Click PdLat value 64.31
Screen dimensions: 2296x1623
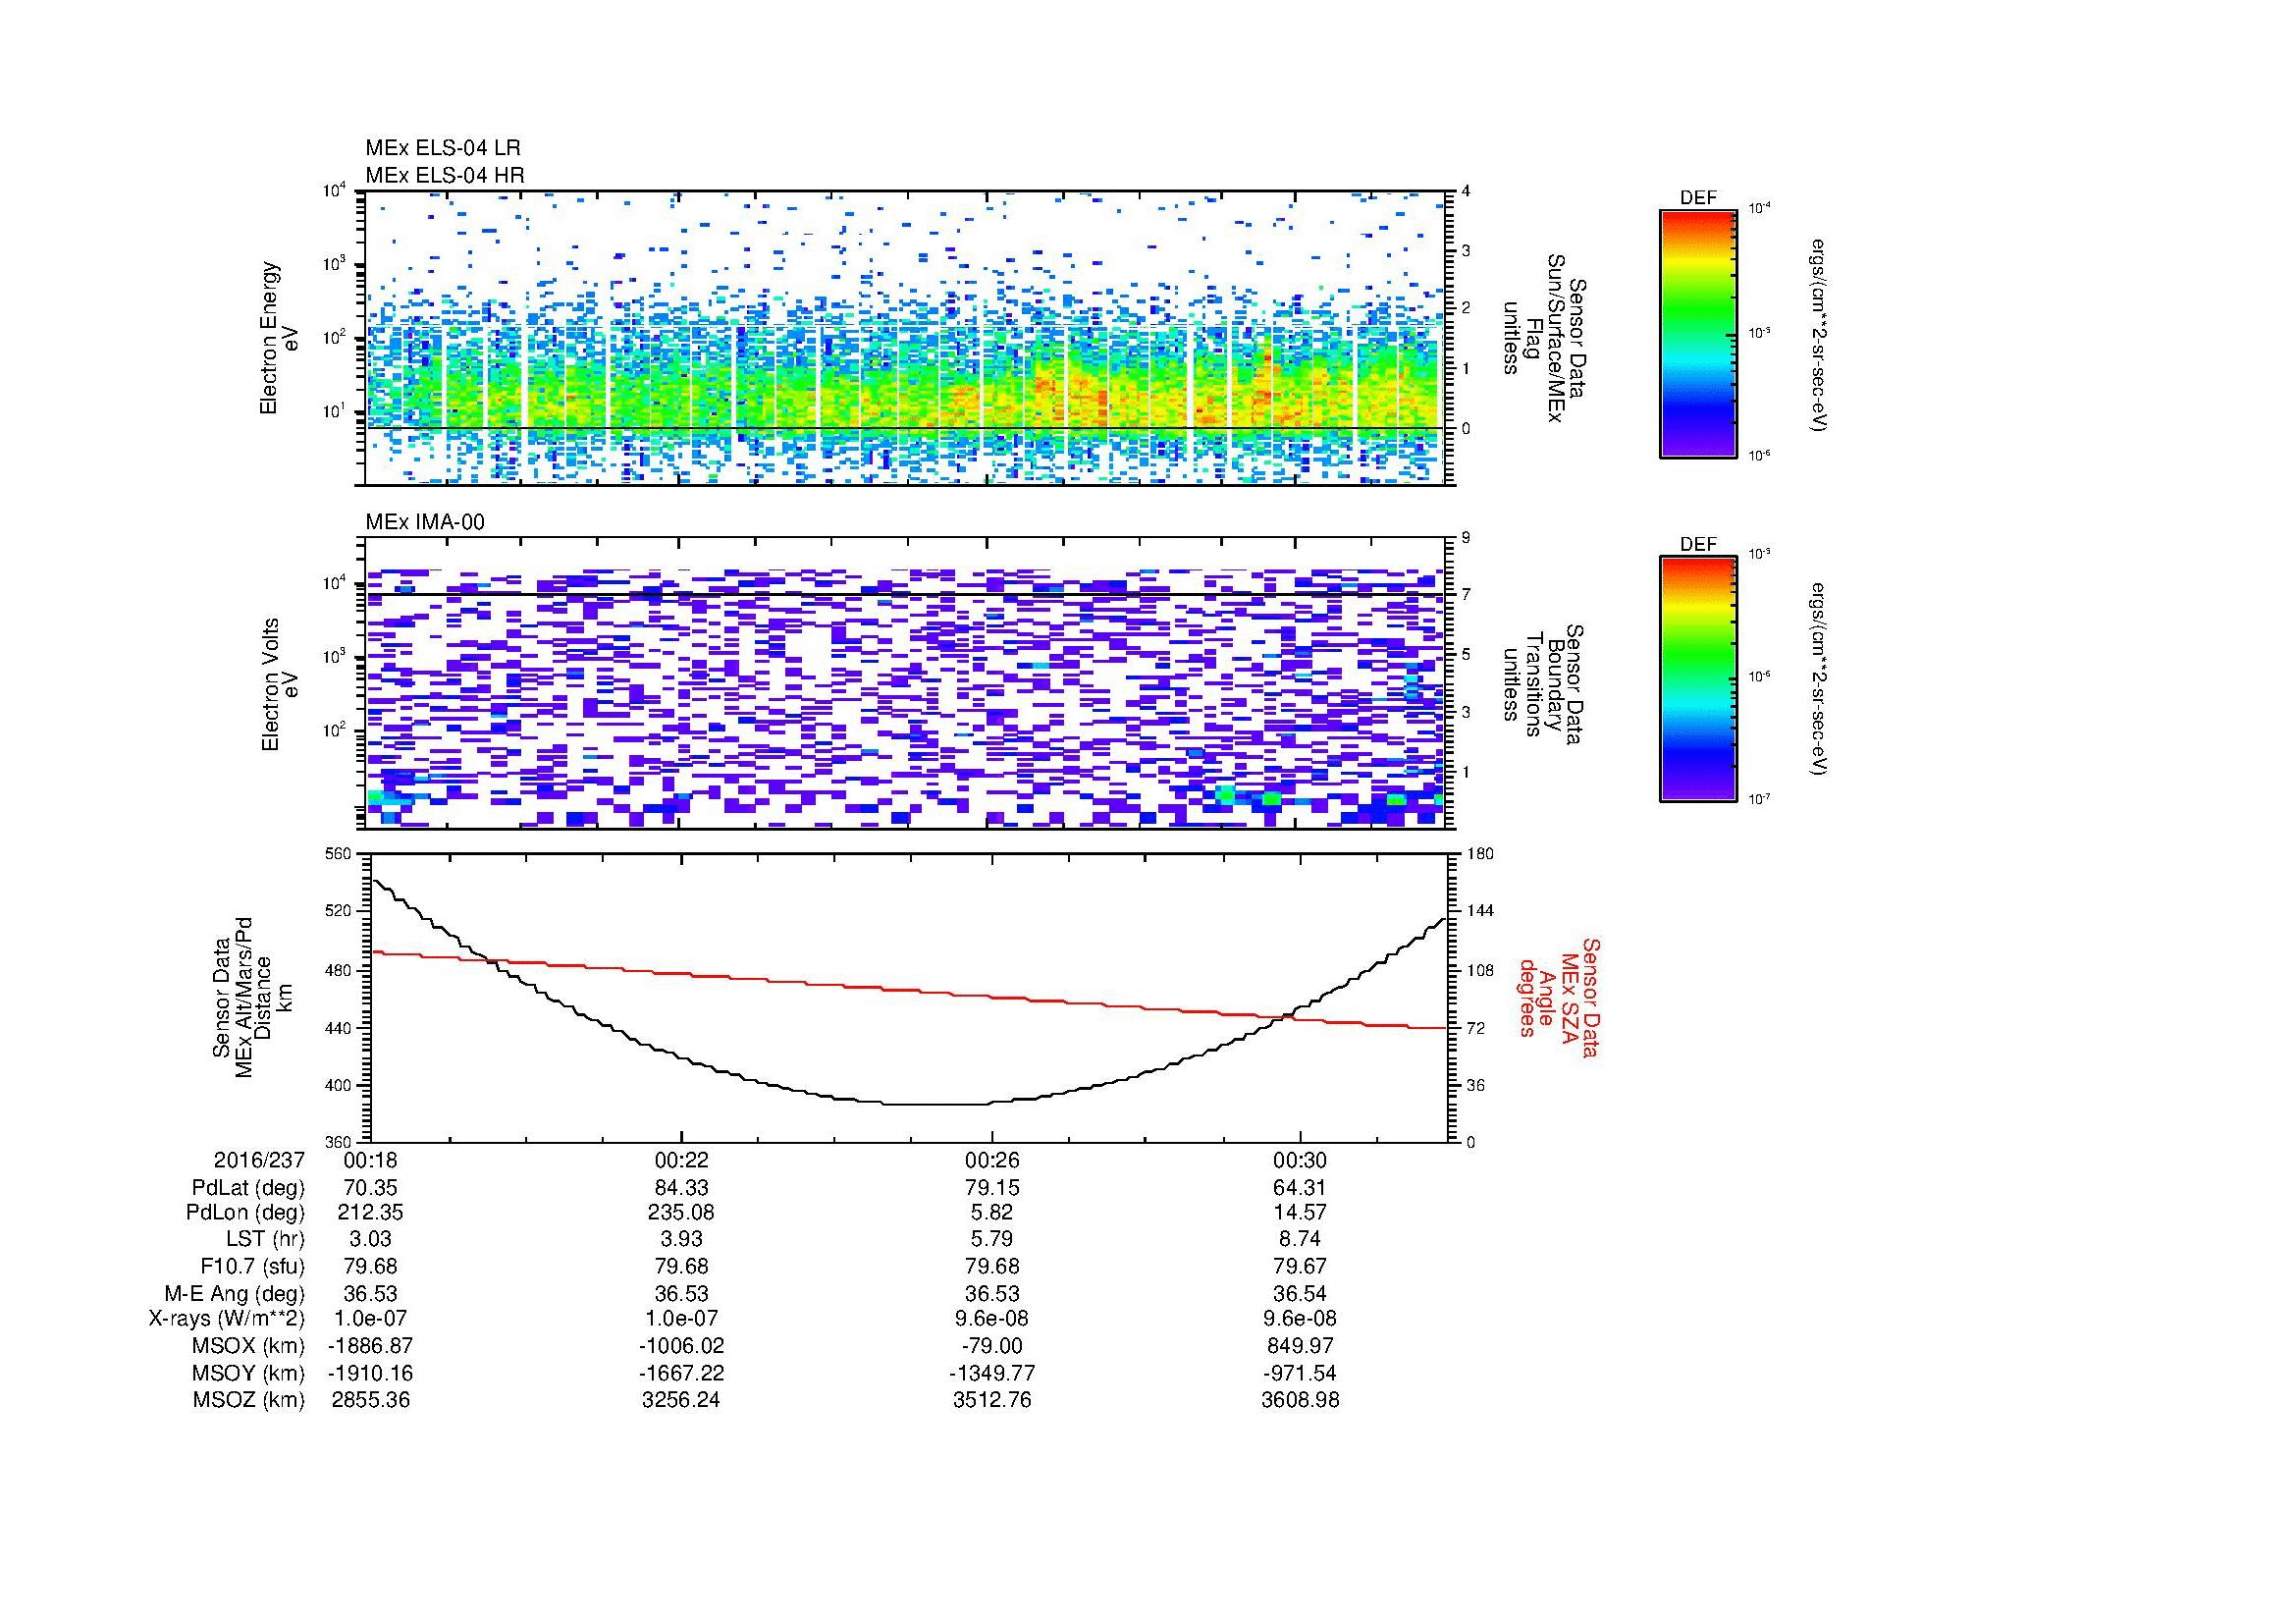point(1300,1188)
